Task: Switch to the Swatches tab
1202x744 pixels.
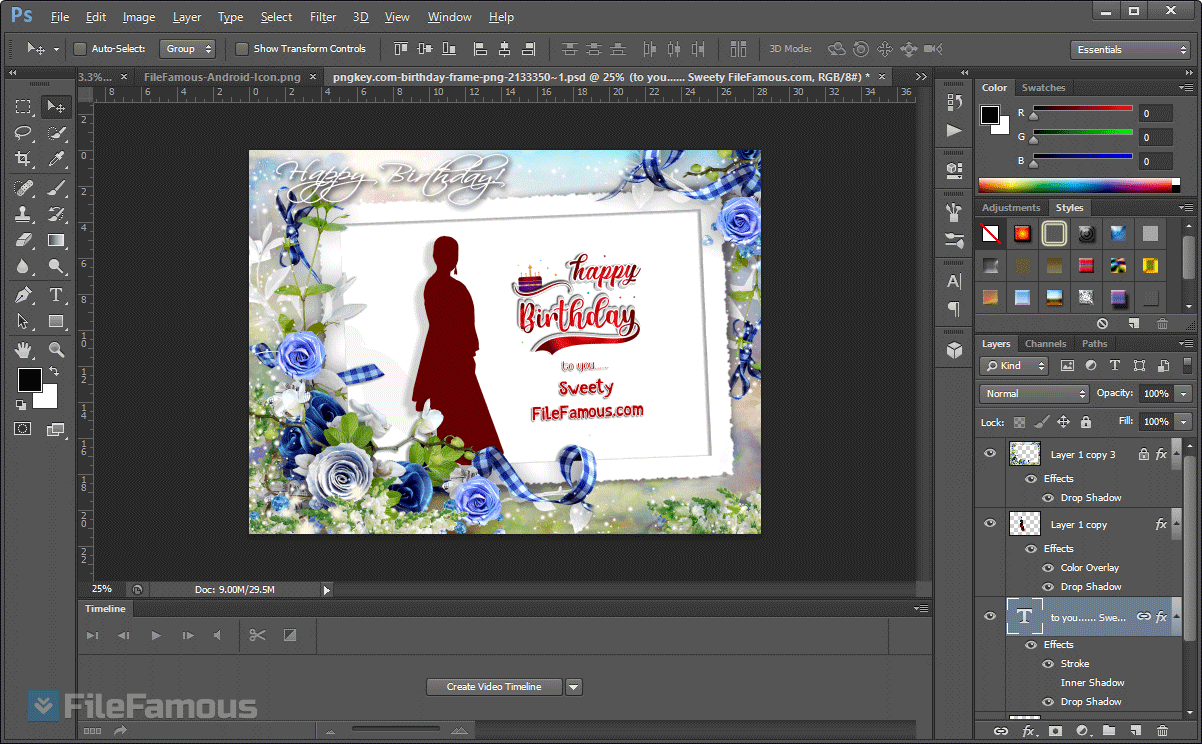Action: pos(1043,88)
